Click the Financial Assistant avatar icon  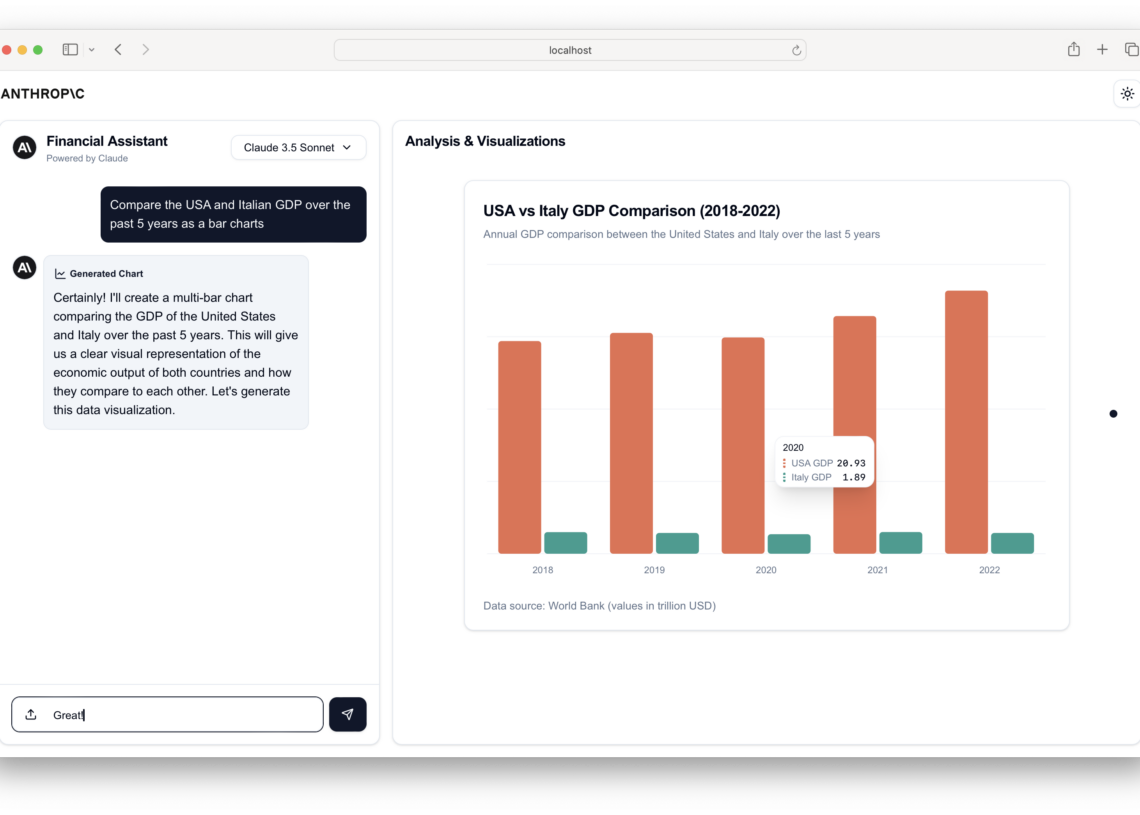point(24,148)
